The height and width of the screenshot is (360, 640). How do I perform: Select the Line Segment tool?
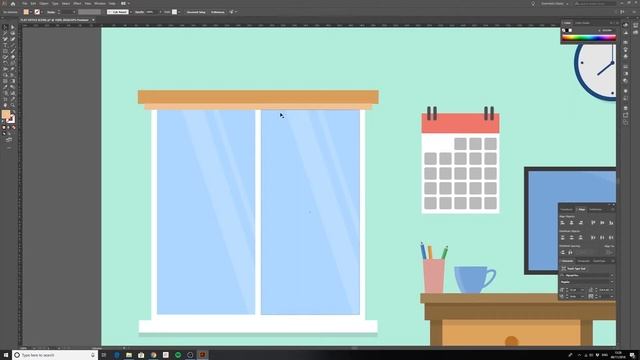[13, 44]
